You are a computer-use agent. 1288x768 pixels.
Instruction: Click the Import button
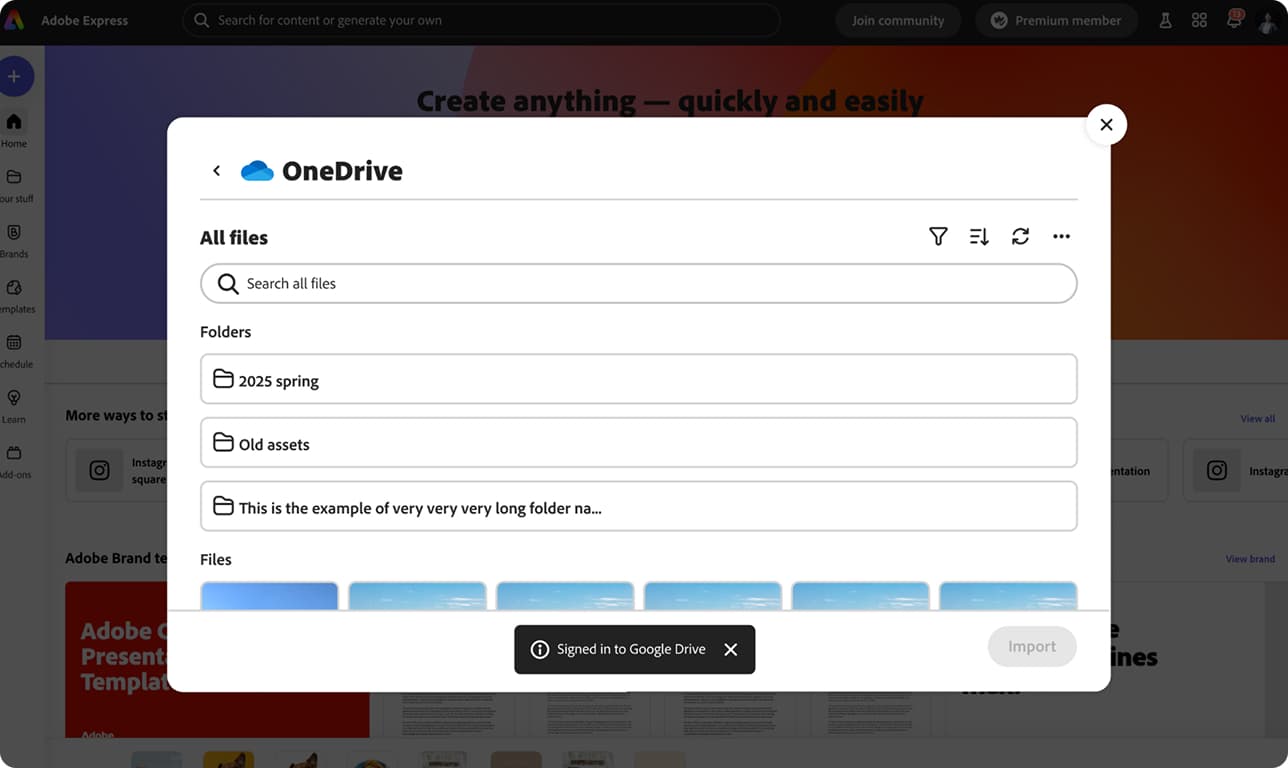click(x=1032, y=647)
